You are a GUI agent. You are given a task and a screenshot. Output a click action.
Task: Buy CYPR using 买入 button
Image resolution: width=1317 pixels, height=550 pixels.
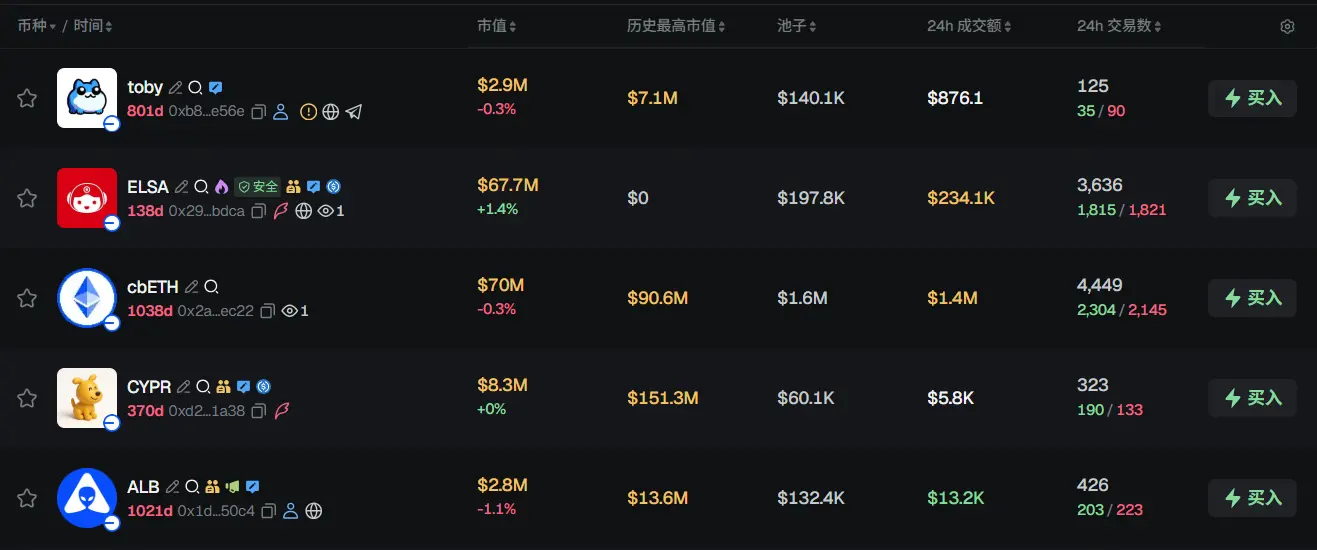(1252, 398)
